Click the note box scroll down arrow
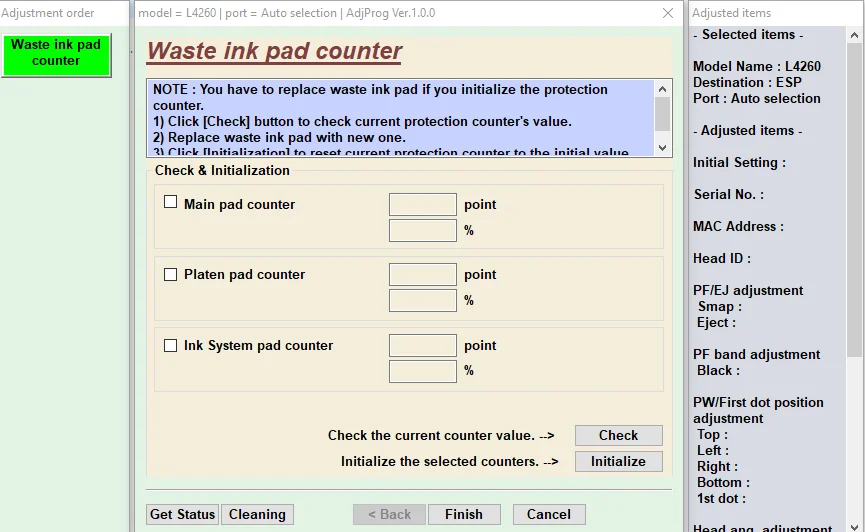The width and height of the screenshot is (865, 532). coord(663,148)
